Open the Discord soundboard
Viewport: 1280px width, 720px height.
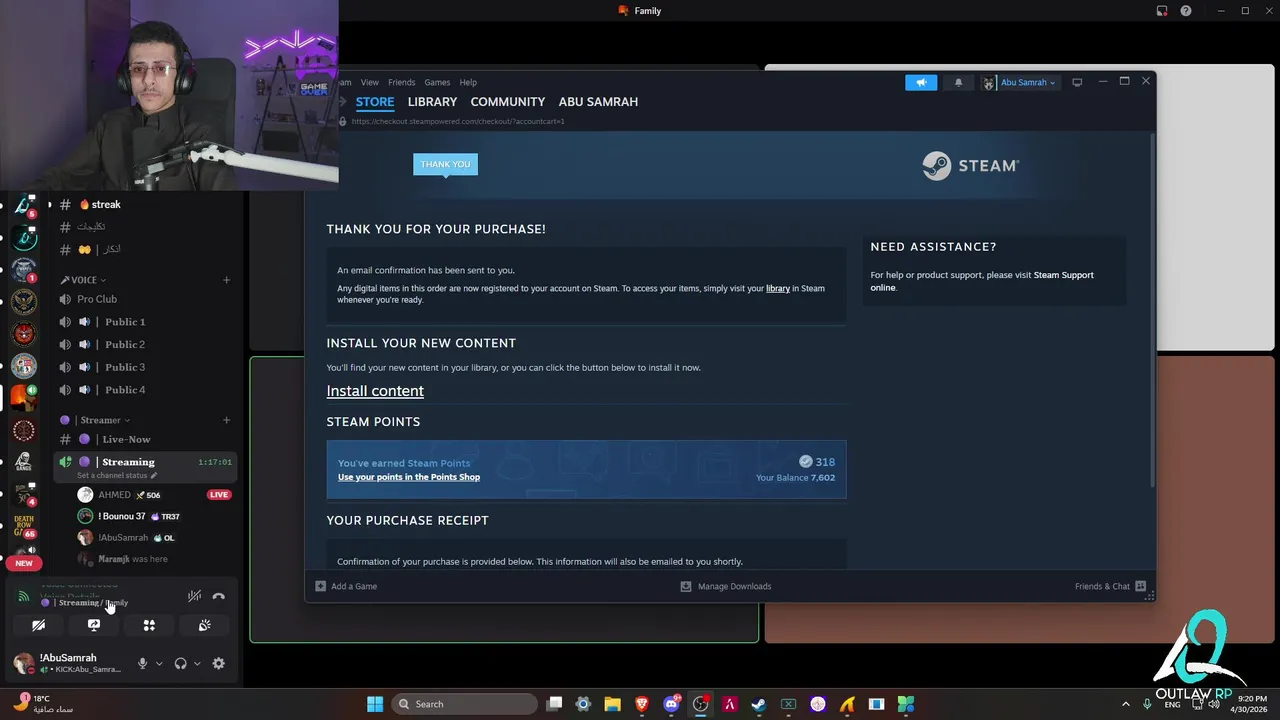(x=204, y=625)
